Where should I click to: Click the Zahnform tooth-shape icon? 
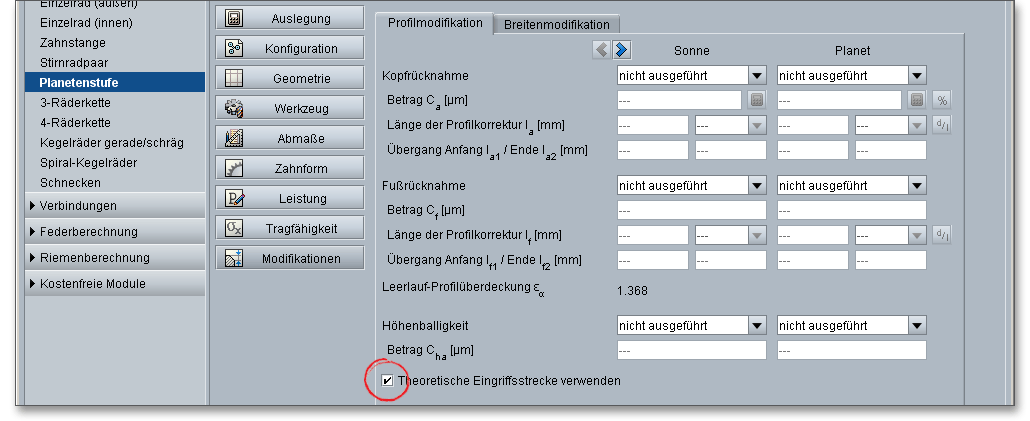235,169
